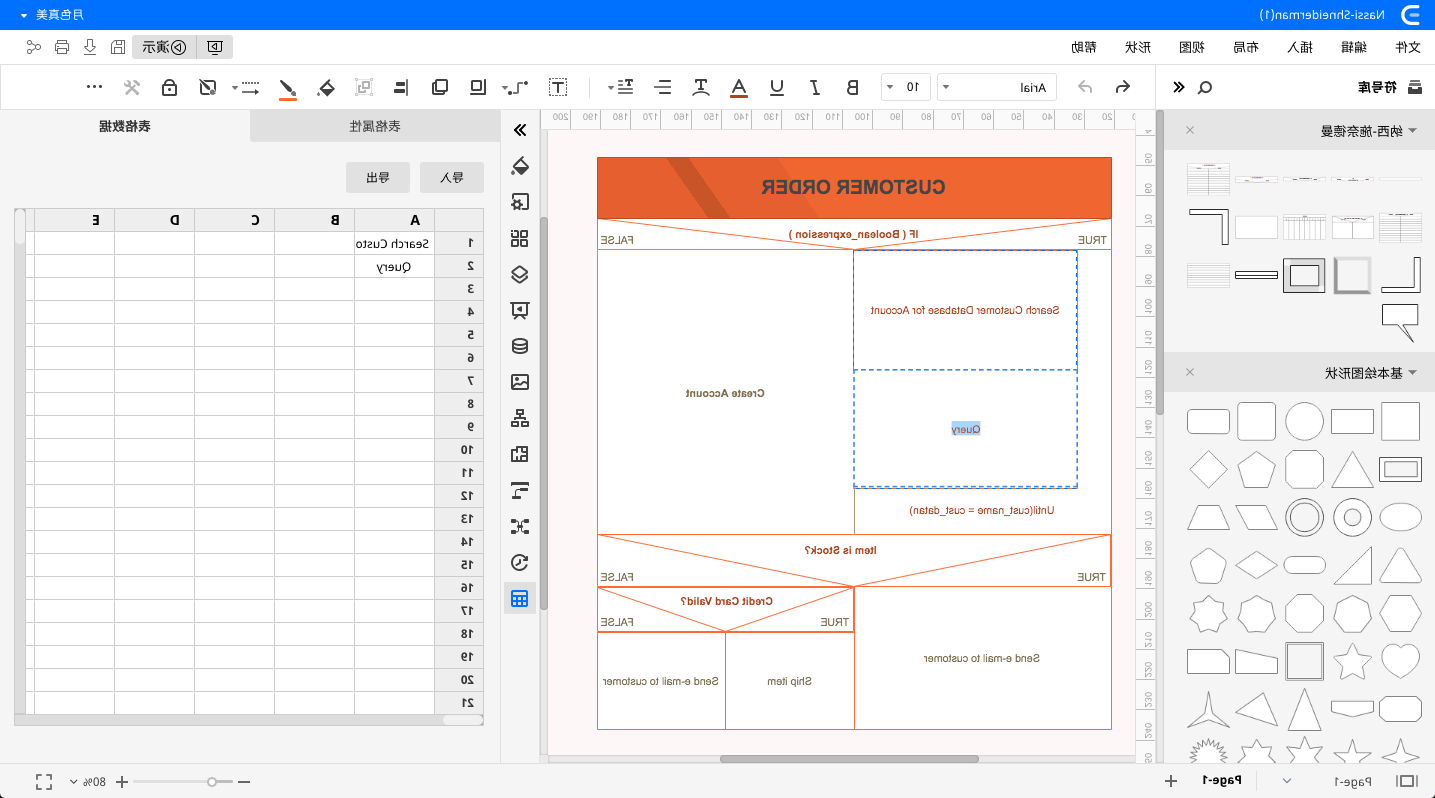Close the 纳西-施奈德曼 library section
The height and width of the screenshot is (798, 1435).
[x=1190, y=130]
